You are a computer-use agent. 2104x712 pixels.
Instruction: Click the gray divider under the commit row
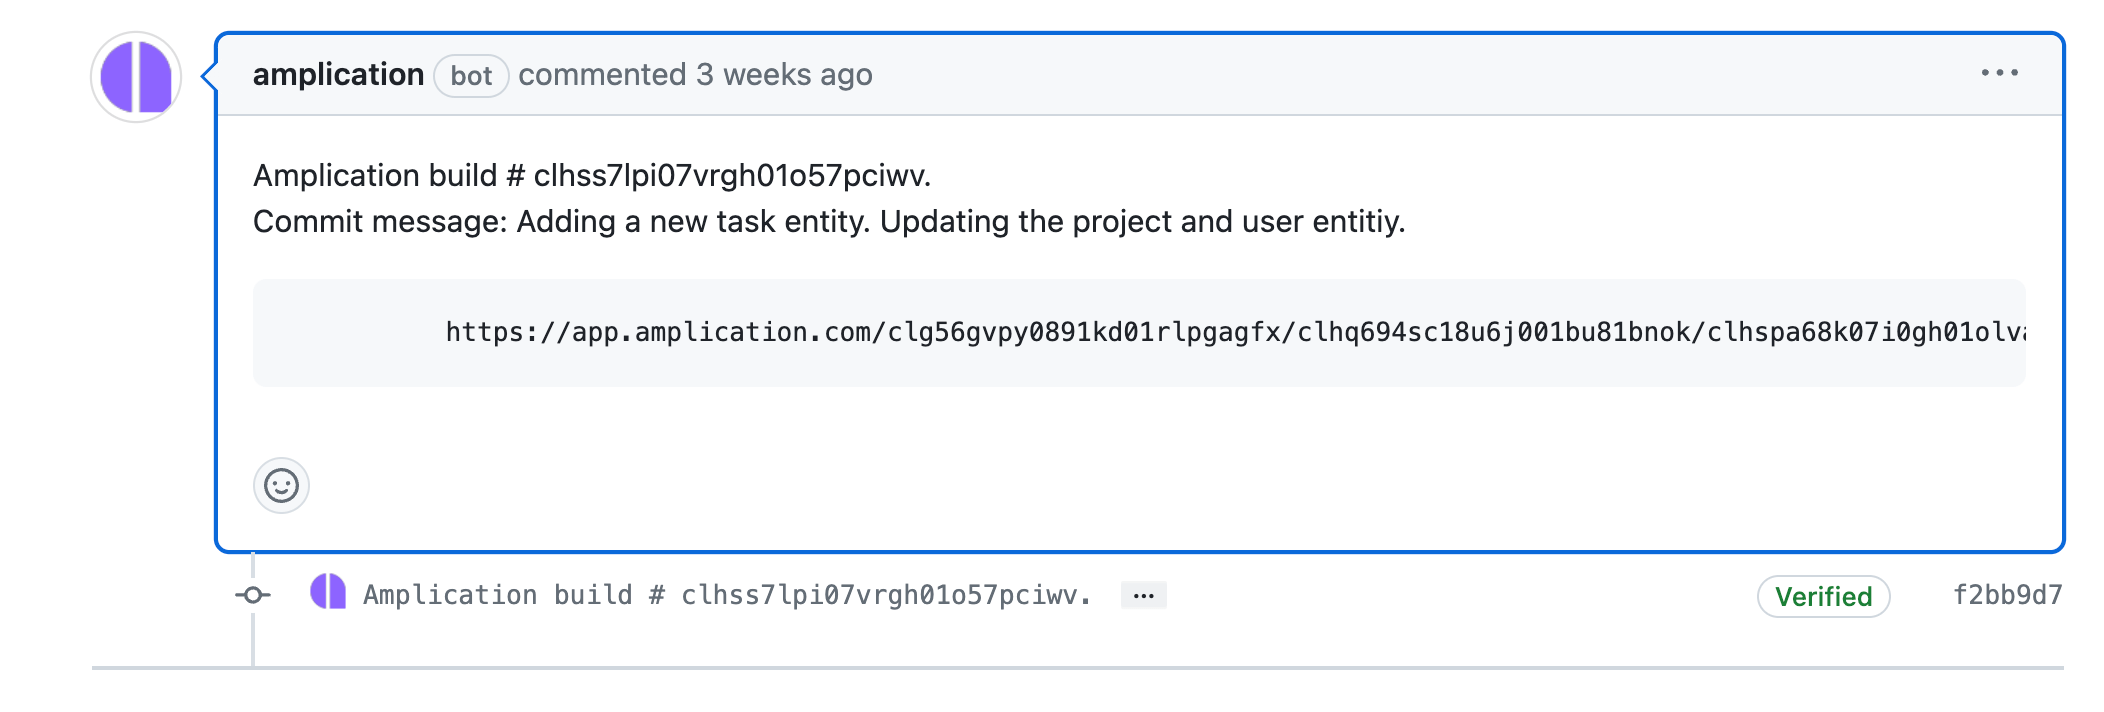(x=1100, y=668)
